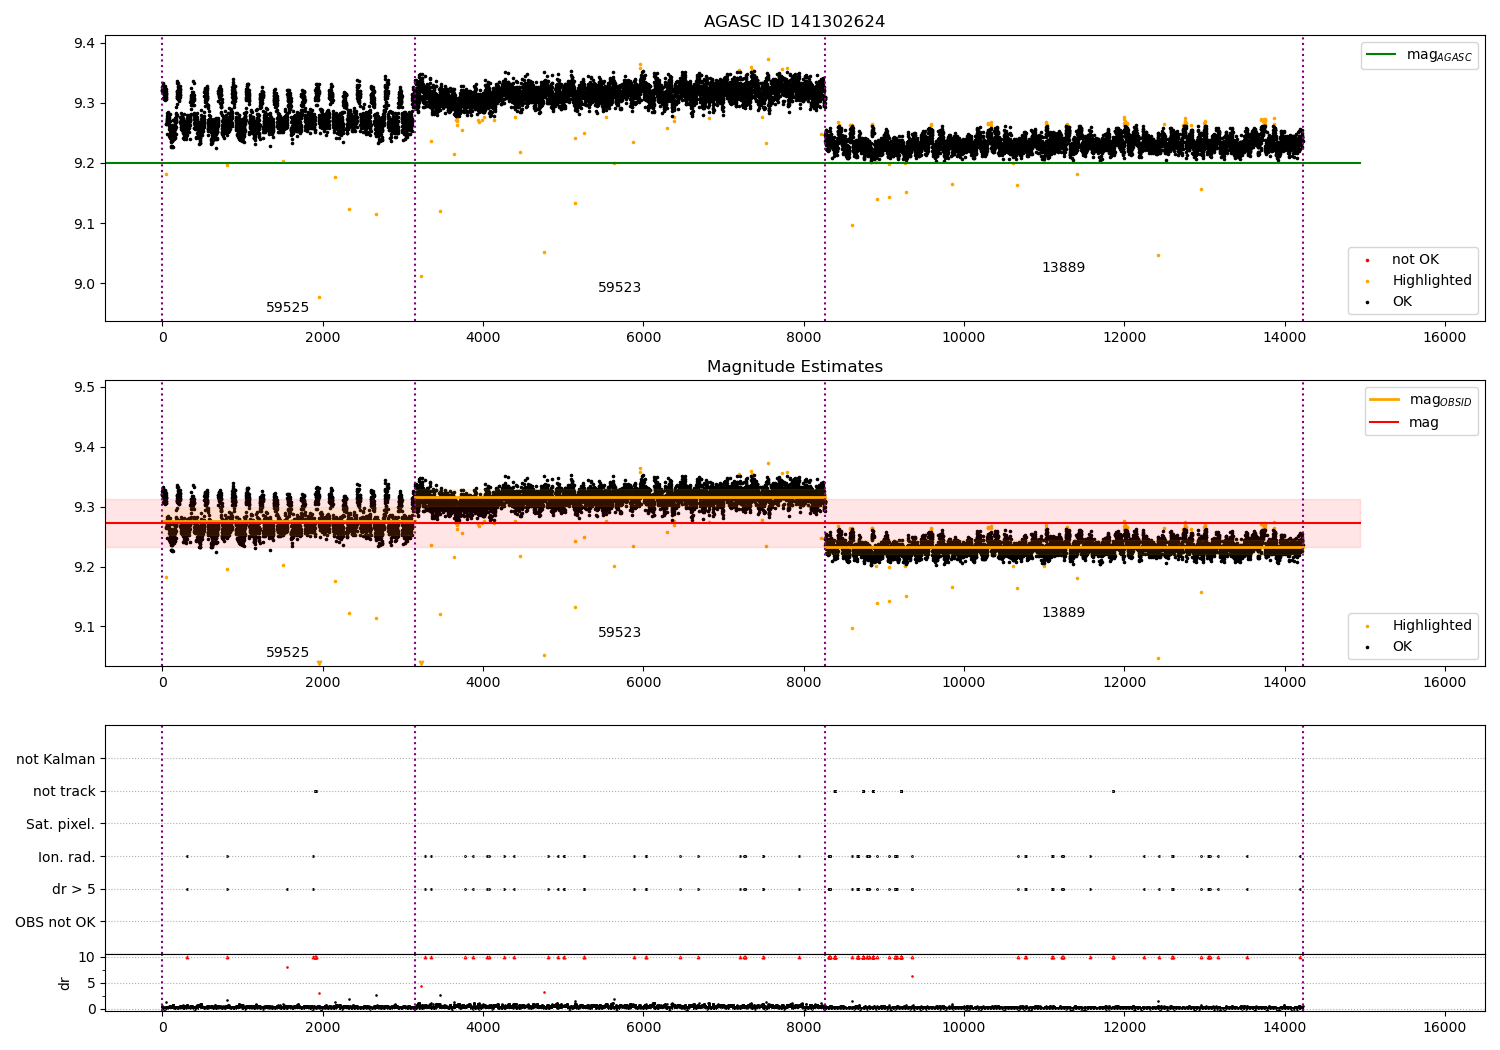Click the 5 tick on the dr axis
This screenshot has height=1050, width=1500.
pyautogui.click(x=92, y=984)
